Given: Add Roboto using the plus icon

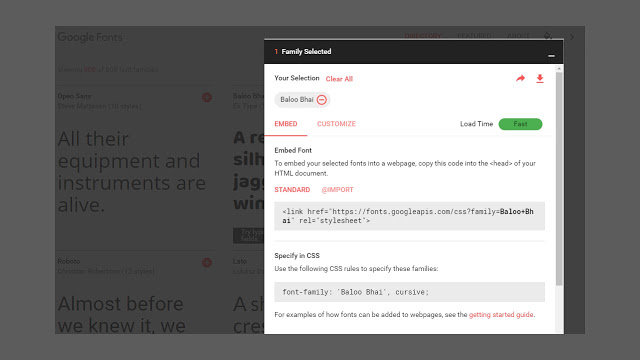Looking at the screenshot, I should pos(207,262).
